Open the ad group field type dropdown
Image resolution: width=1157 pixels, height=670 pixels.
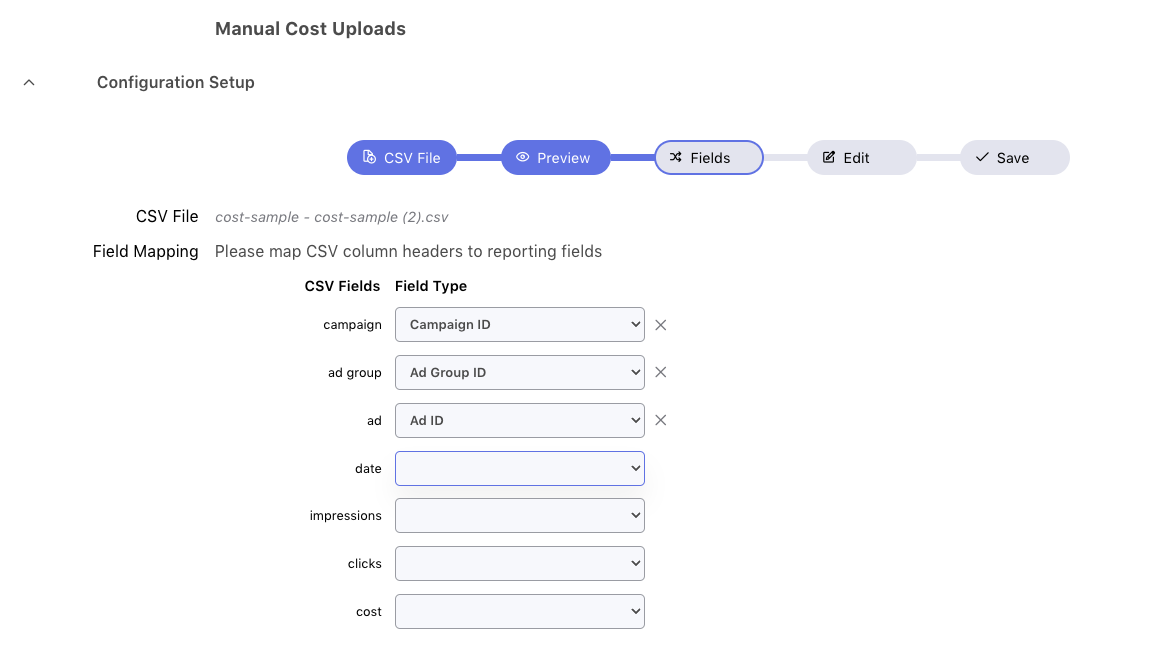[x=519, y=373]
